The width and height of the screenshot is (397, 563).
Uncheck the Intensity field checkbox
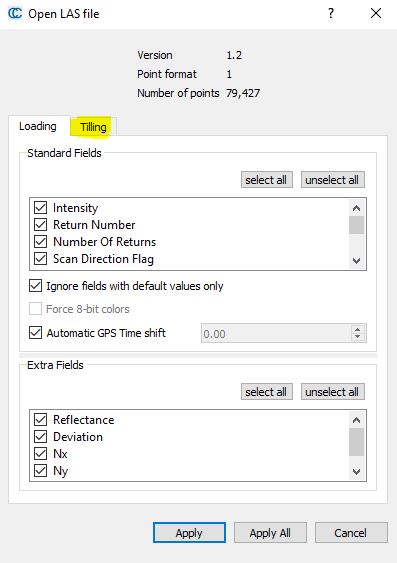point(41,208)
